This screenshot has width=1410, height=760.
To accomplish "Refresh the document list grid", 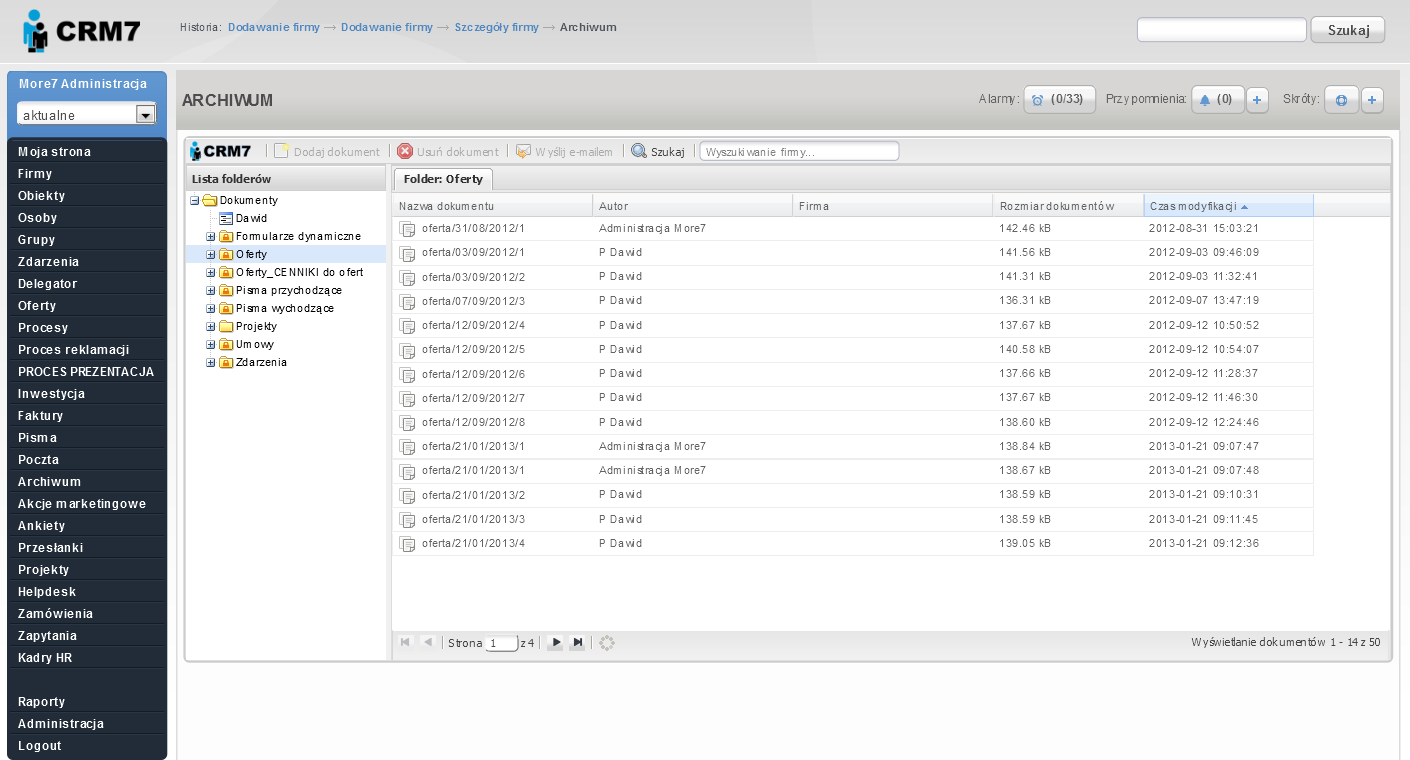I will point(606,643).
